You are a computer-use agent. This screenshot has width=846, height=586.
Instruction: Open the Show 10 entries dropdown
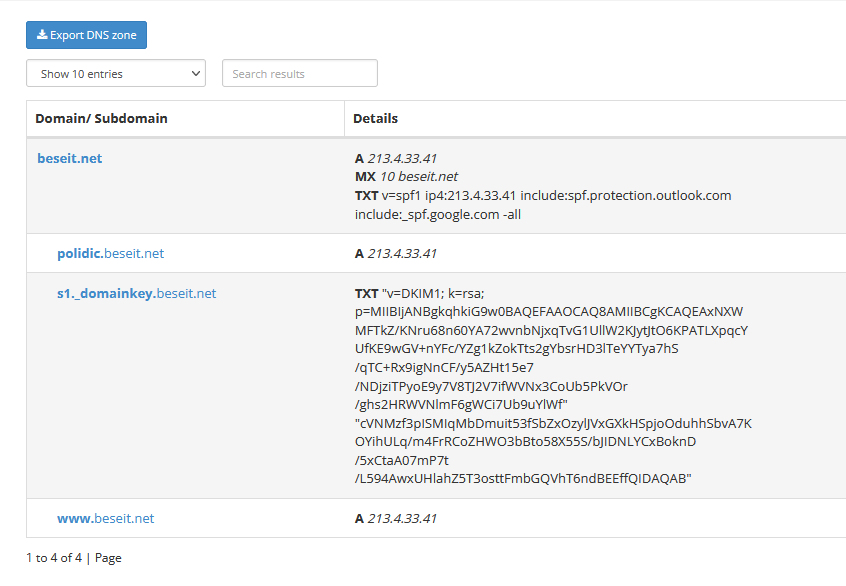115,74
